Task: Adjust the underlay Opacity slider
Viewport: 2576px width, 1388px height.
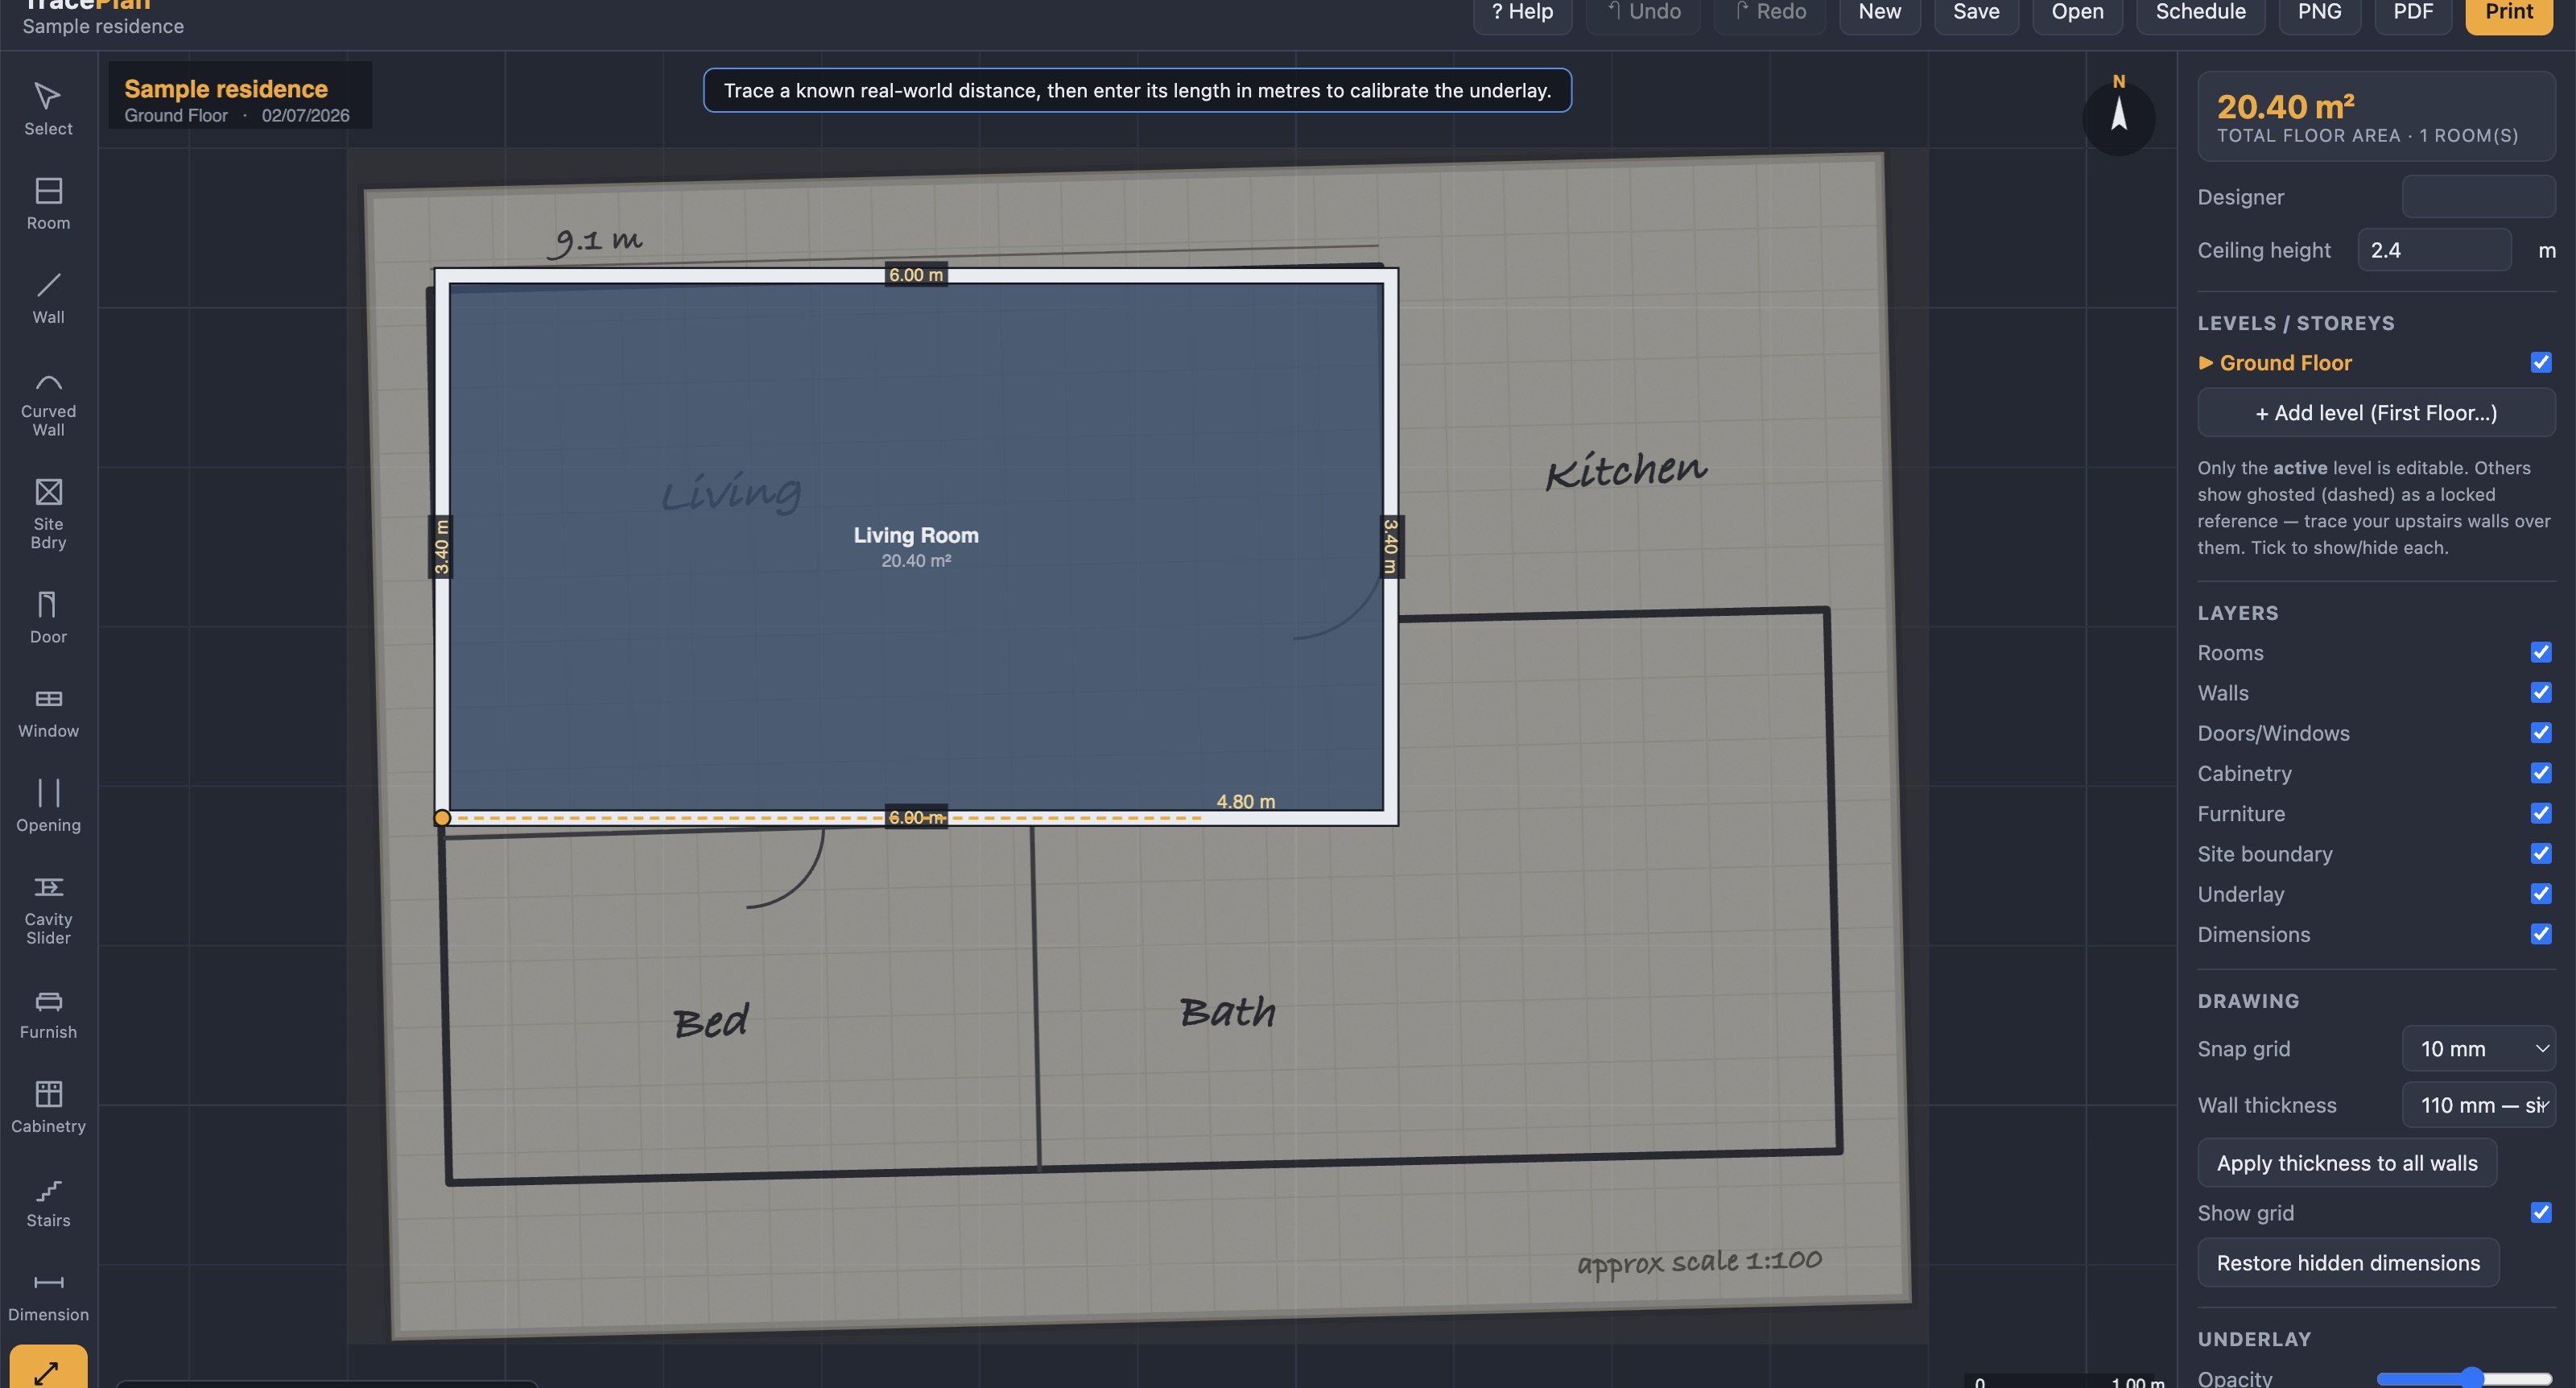Action: click(x=2464, y=1378)
